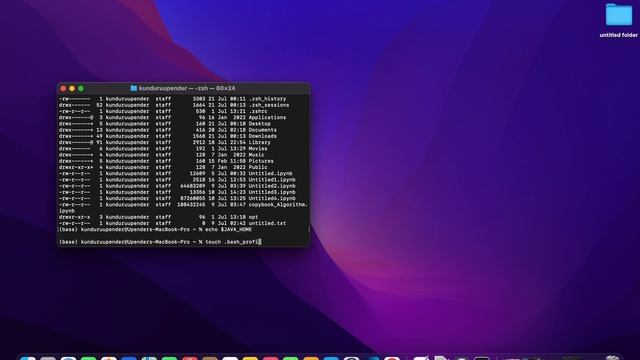Click the .zsh_history filename in the listing
Viewport: 640px width, 360px height.
point(267,99)
